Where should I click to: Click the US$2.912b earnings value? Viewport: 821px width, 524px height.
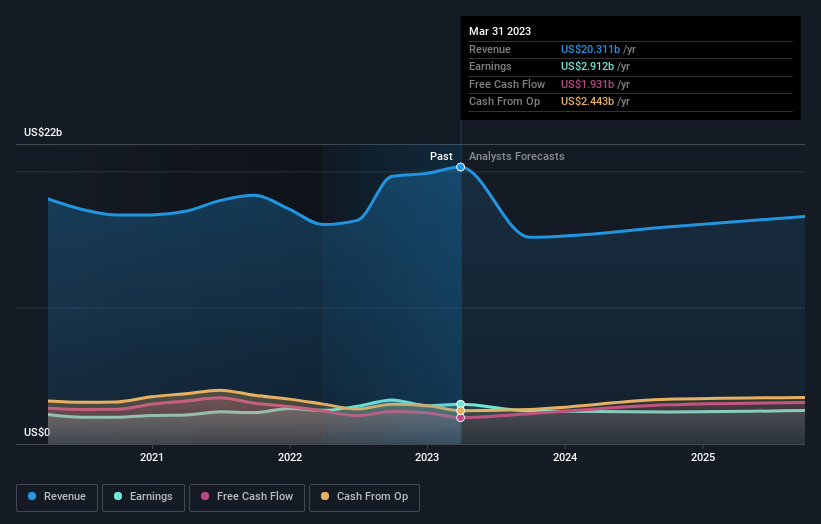coord(587,66)
